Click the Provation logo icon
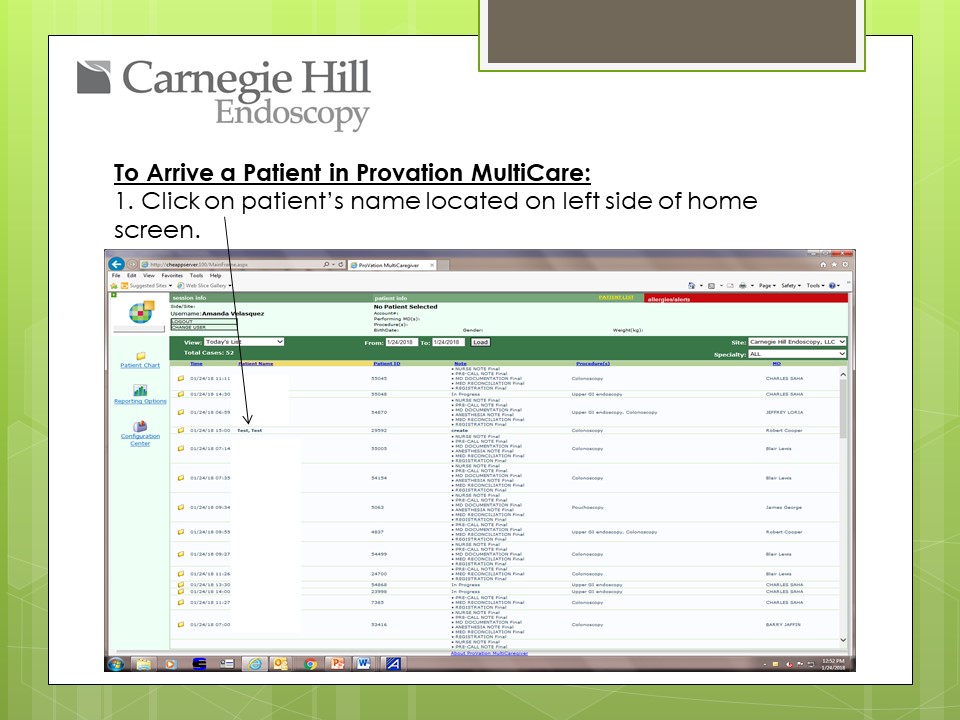This screenshot has width=960, height=720. point(140,312)
